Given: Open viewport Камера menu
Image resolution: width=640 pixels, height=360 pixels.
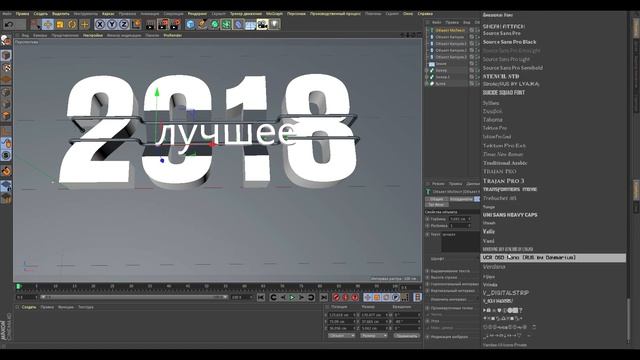Looking at the screenshot, I should point(40,36).
